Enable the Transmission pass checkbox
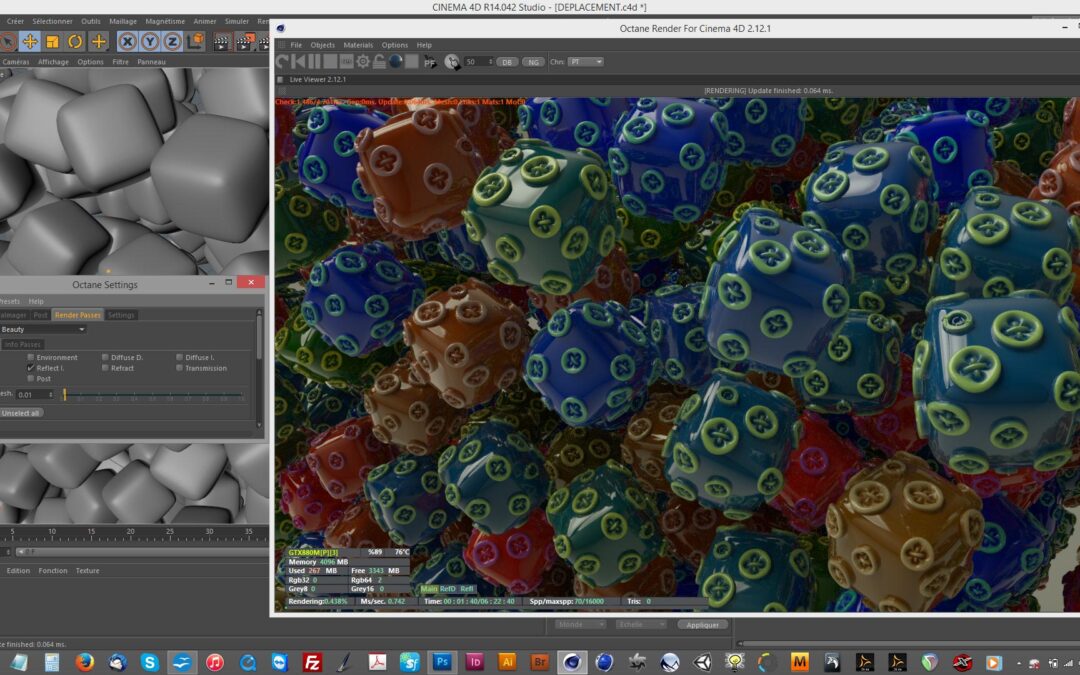 coord(180,368)
